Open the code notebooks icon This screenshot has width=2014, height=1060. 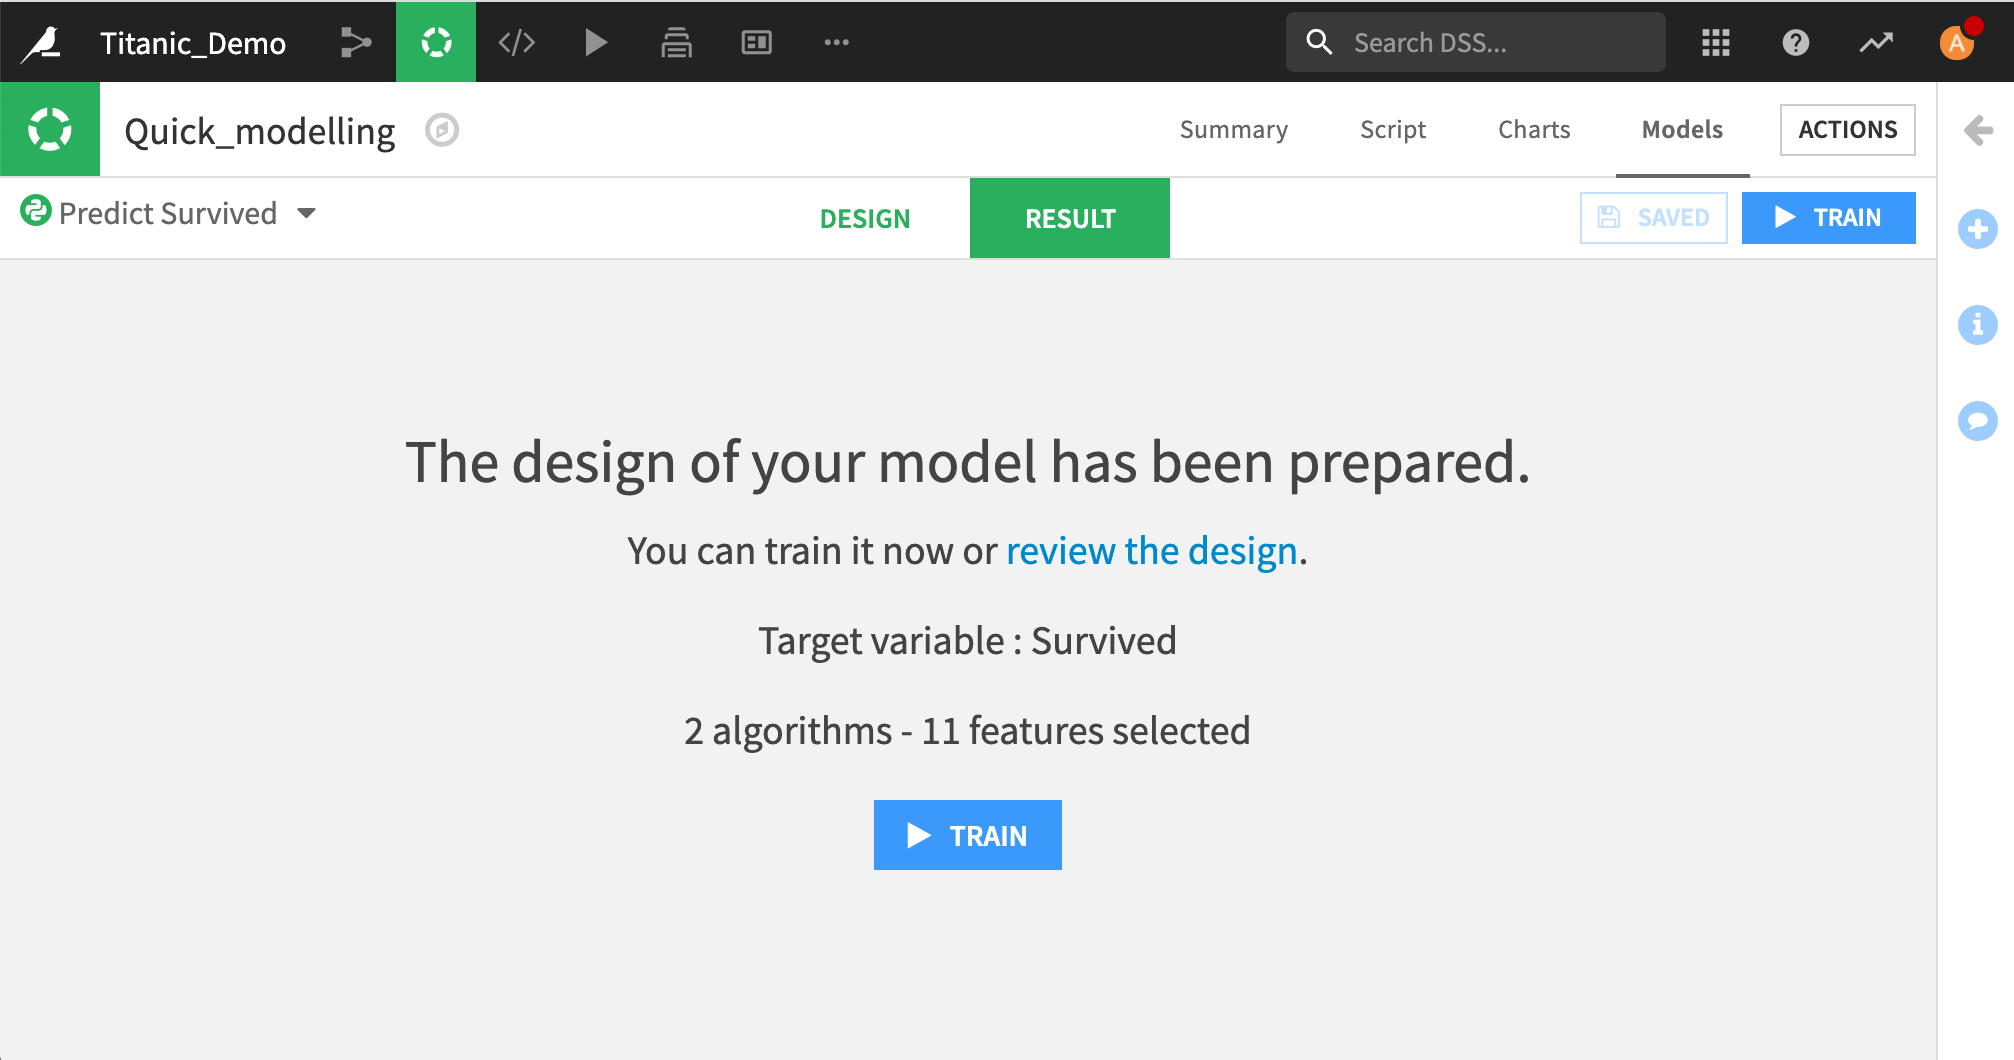(517, 42)
